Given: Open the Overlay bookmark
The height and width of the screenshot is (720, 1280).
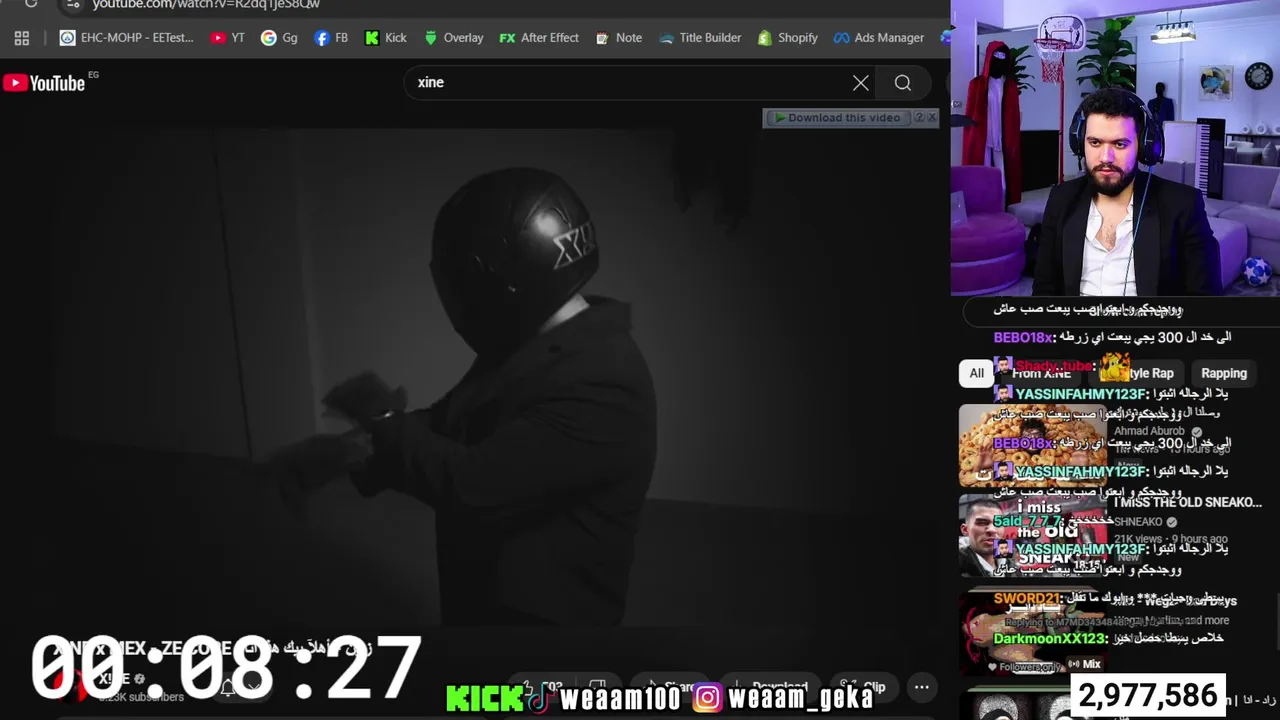Looking at the screenshot, I should 454,38.
